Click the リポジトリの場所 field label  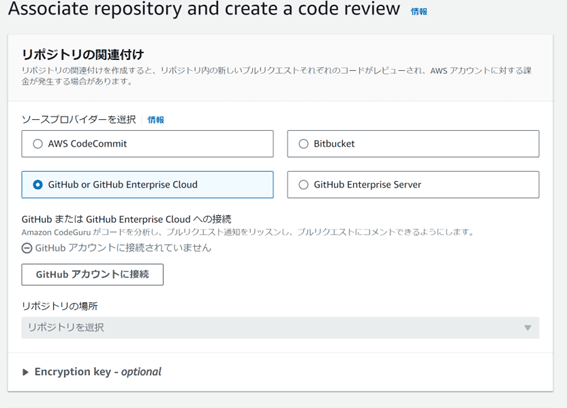(x=60, y=306)
